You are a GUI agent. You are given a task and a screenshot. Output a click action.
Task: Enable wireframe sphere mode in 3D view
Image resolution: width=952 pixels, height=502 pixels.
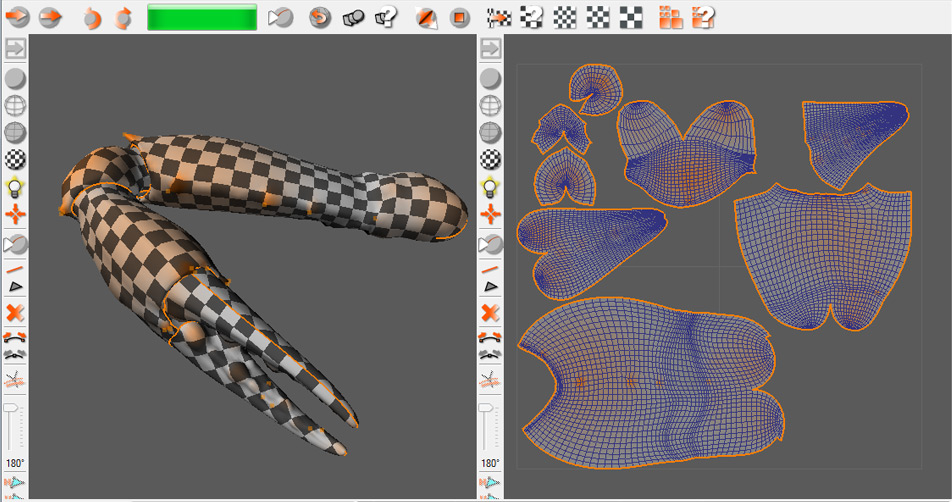click(x=15, y=106)
